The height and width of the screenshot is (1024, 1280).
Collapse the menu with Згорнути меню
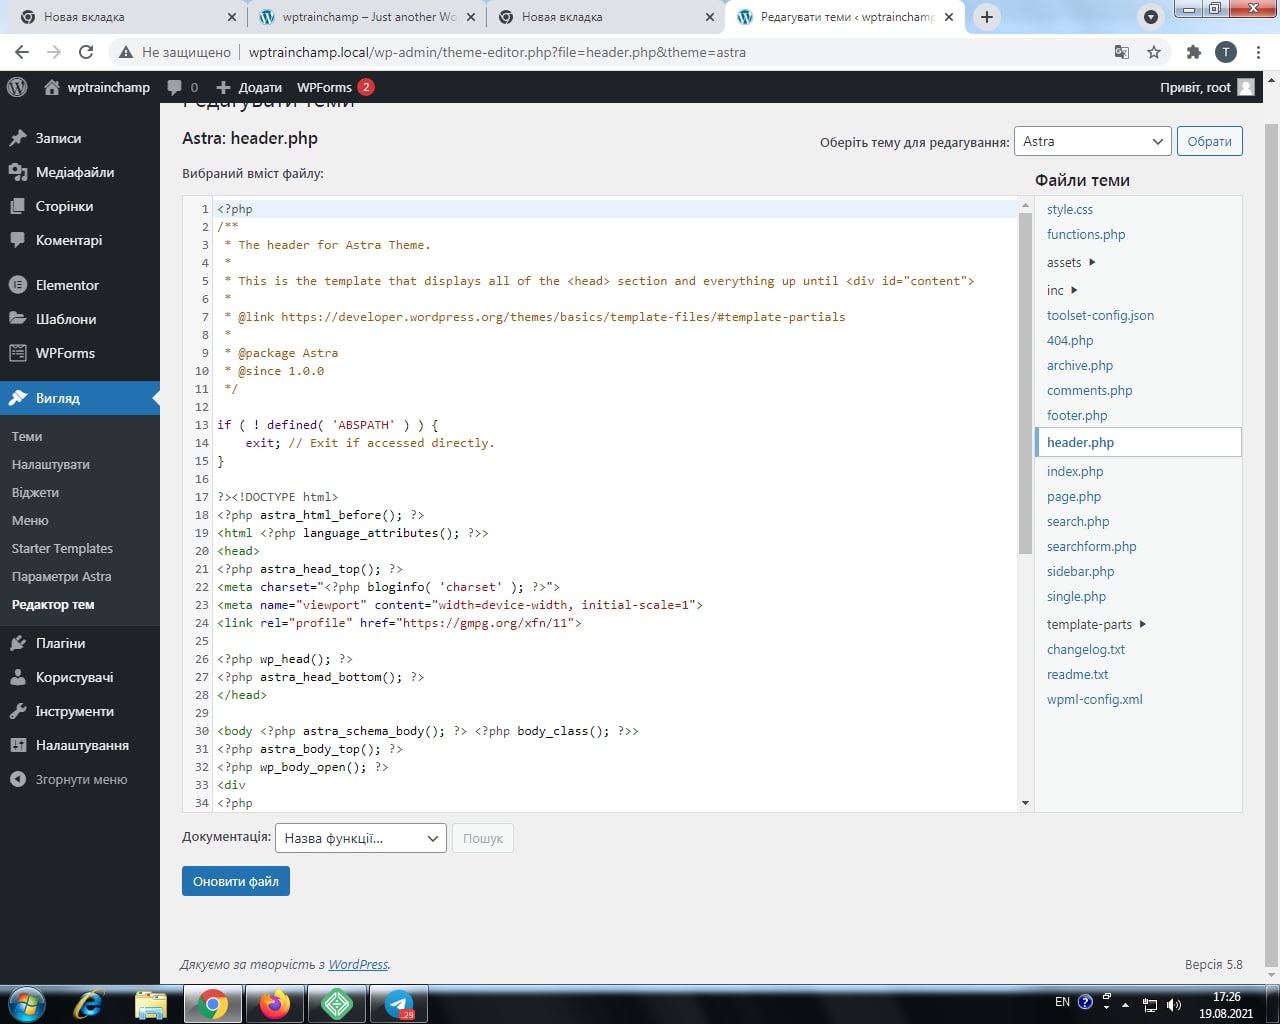coord(80,779)
